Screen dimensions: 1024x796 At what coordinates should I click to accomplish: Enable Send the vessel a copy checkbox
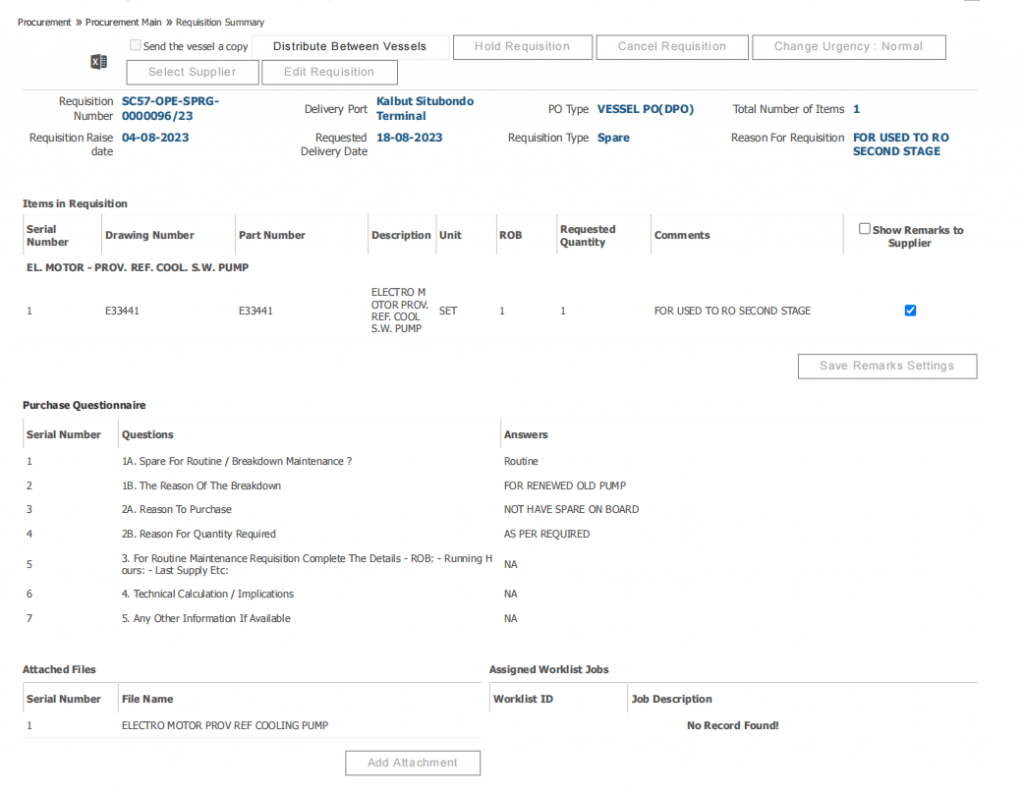pos(136,45)
